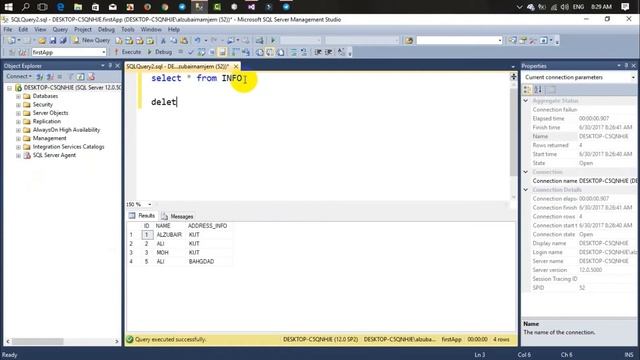Screen dimensions: 640x360
Task: Click the Cut scissors icon
Action: coord(163,40)
